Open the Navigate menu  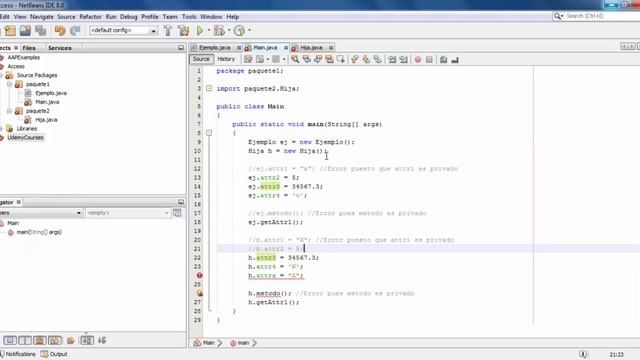(x=42, y=17)
